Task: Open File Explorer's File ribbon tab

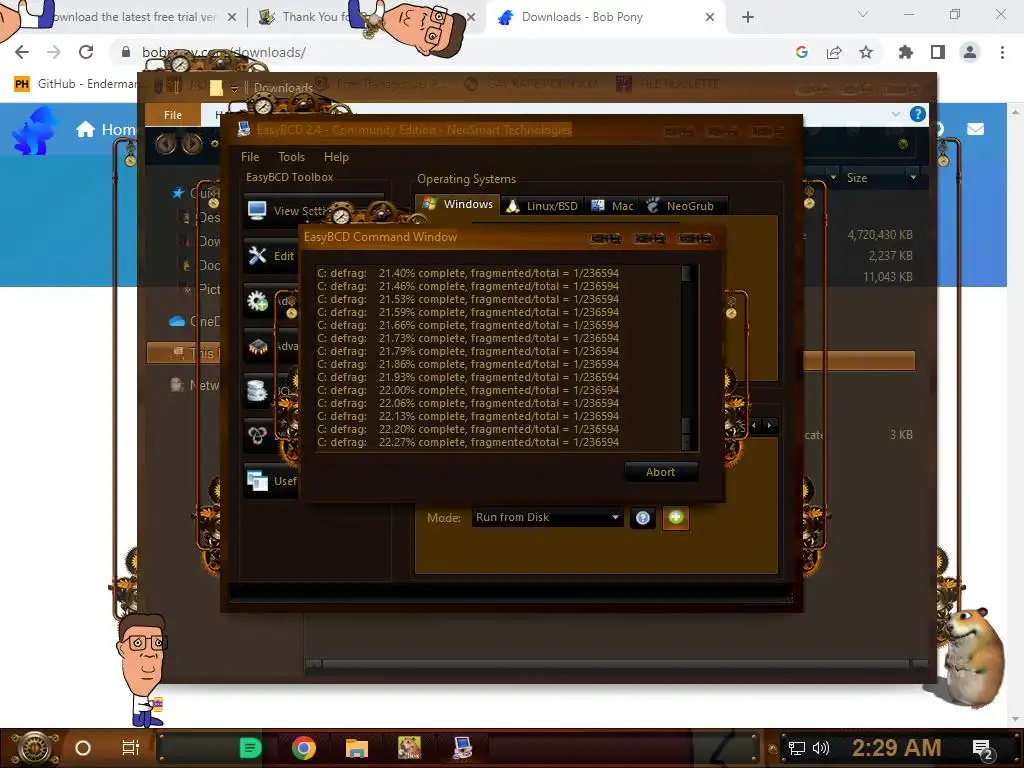Action: (173, 115)
